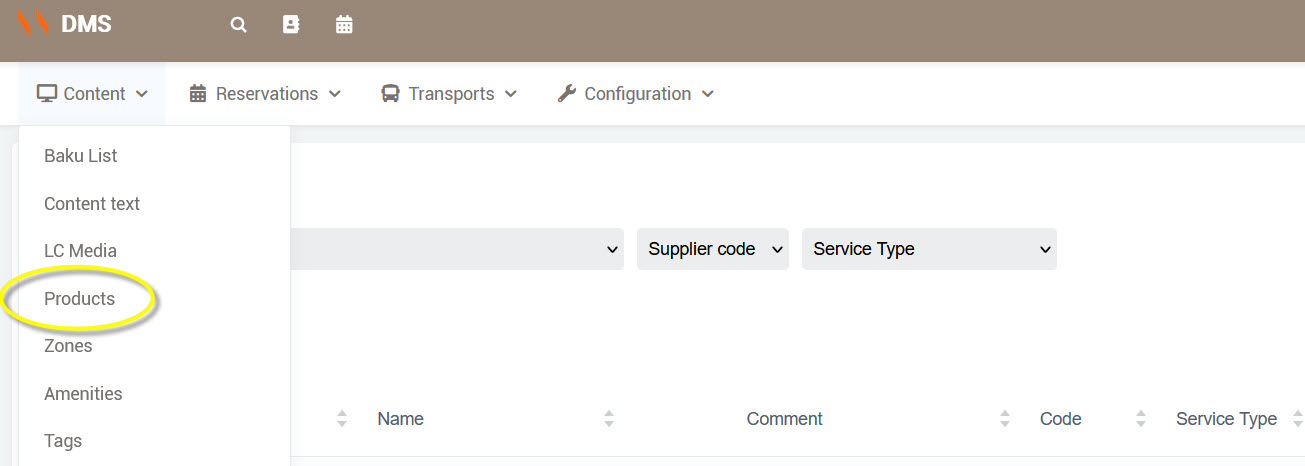
Task: Open the address book icon
Action: 291,25
